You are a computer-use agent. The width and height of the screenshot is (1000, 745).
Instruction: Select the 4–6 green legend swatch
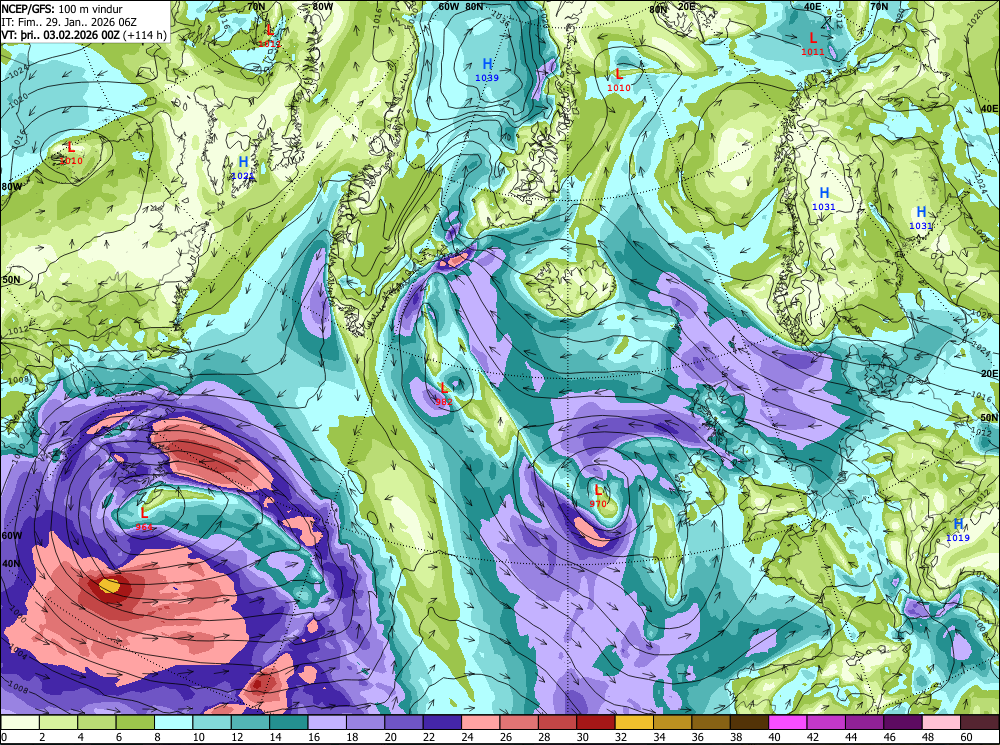point(97,722)
